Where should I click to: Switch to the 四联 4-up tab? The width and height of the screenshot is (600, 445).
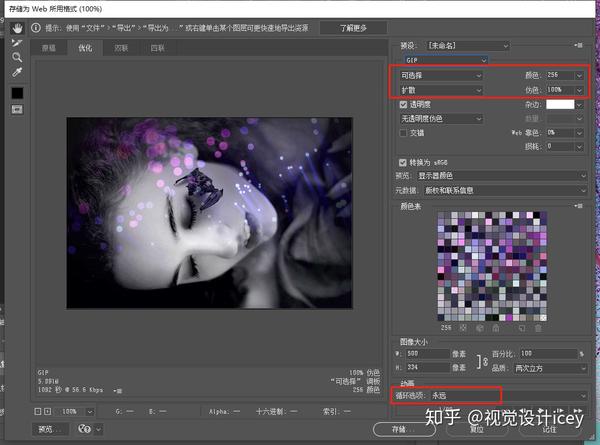click(157, 48)
